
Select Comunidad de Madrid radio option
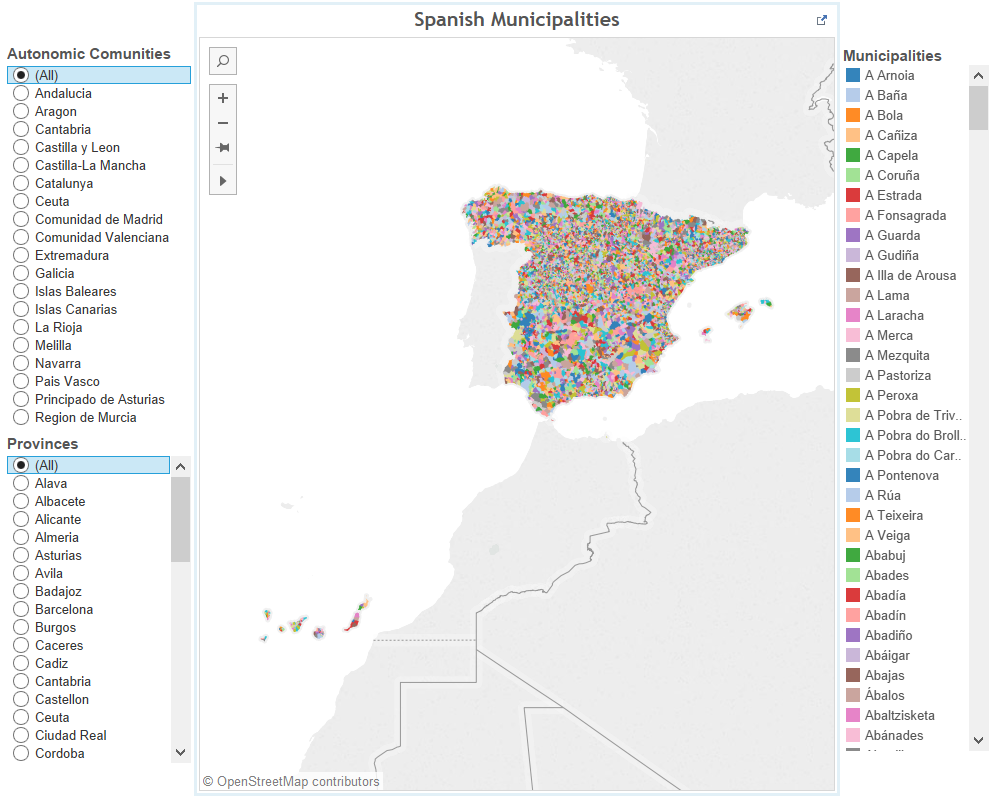pyautogui.click(x=21, y=219)
